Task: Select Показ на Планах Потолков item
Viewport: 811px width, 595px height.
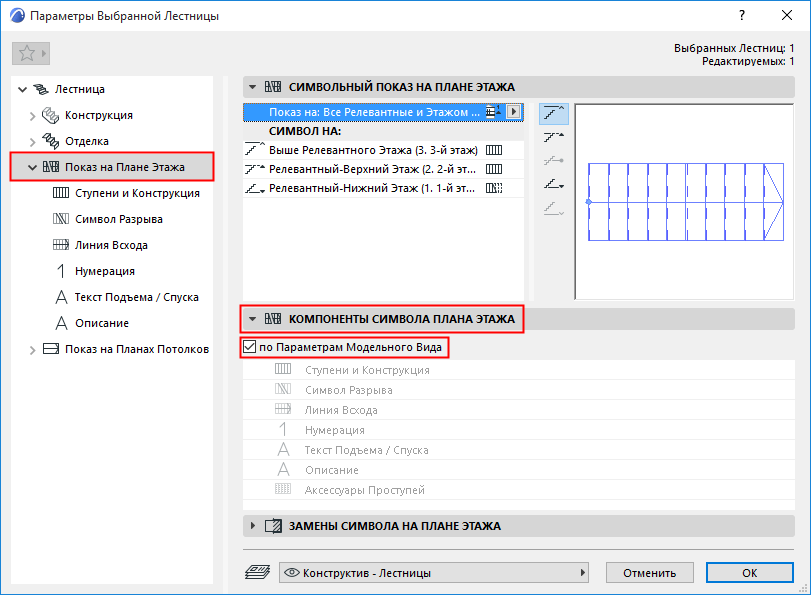Action: 137,349
